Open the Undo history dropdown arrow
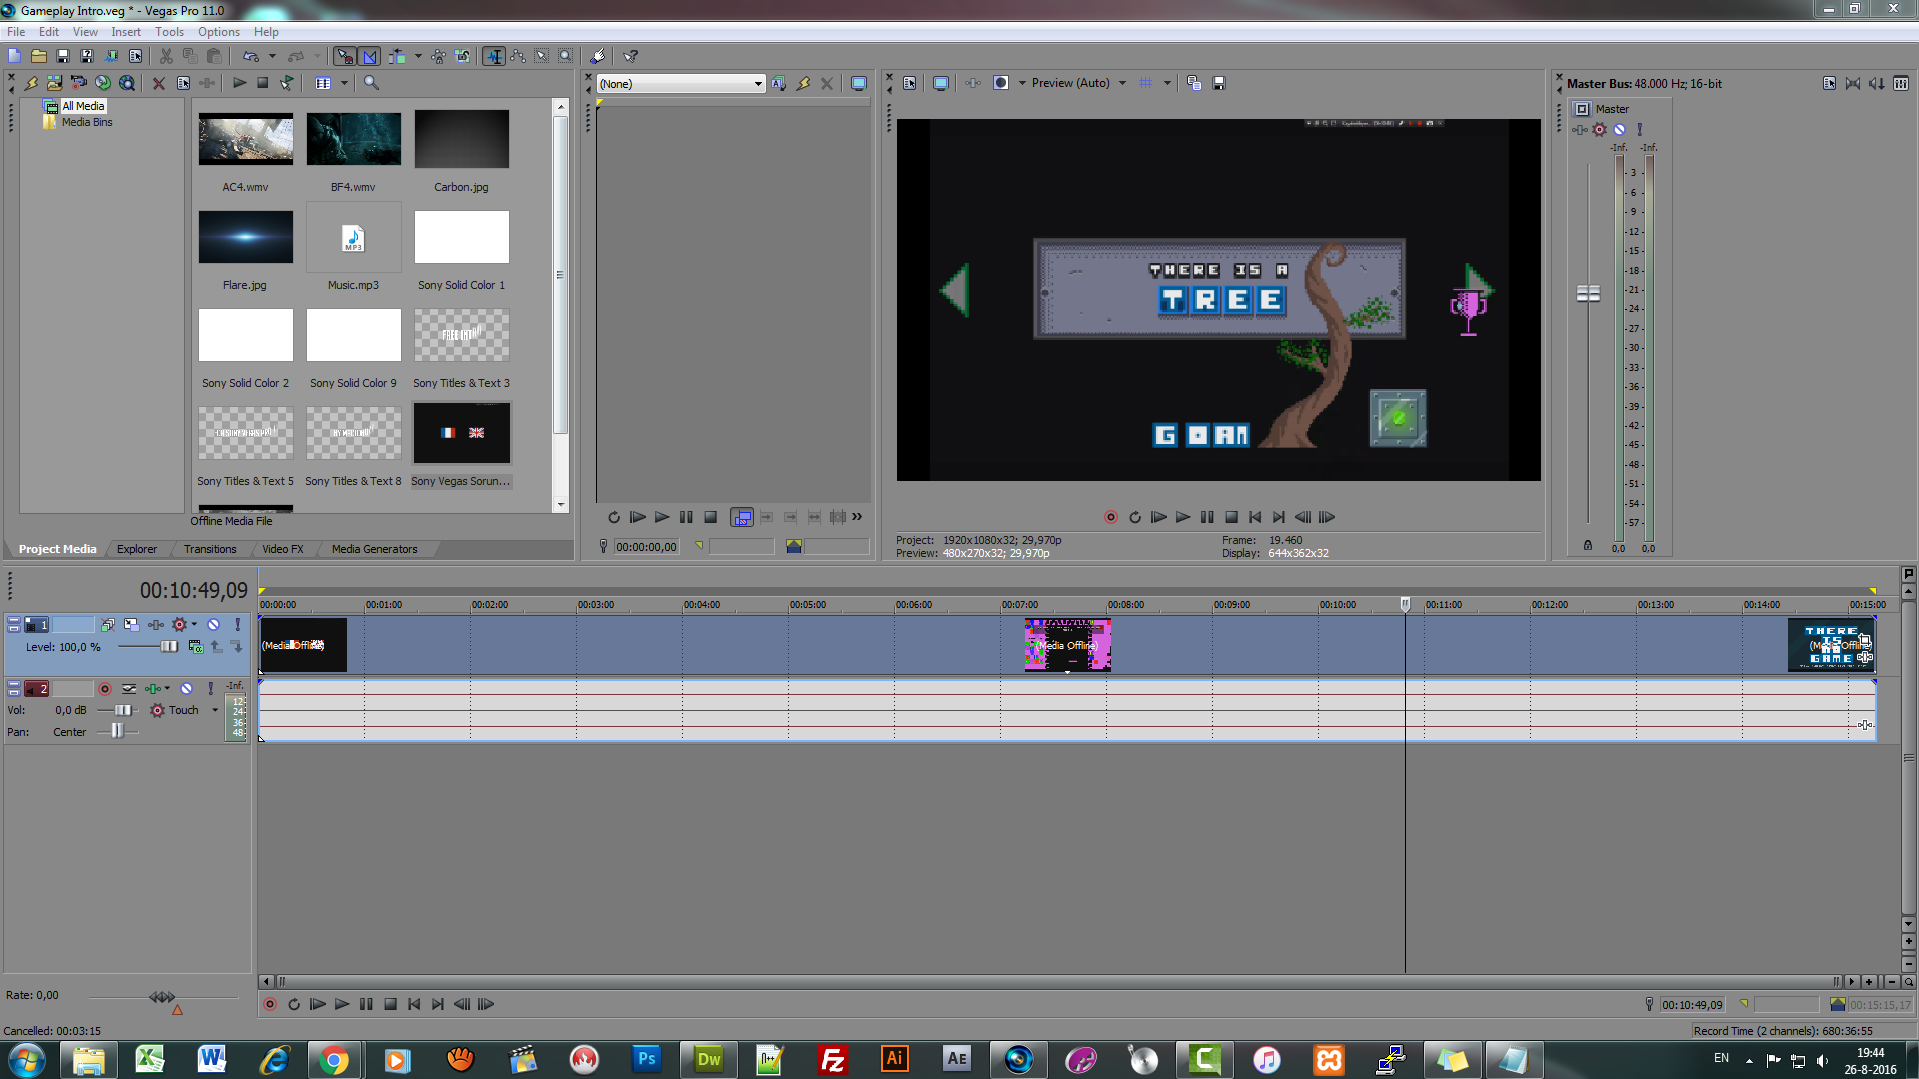Image resolution: width=1919 pixels, height=1079 pixels. (x=272, y=56)
